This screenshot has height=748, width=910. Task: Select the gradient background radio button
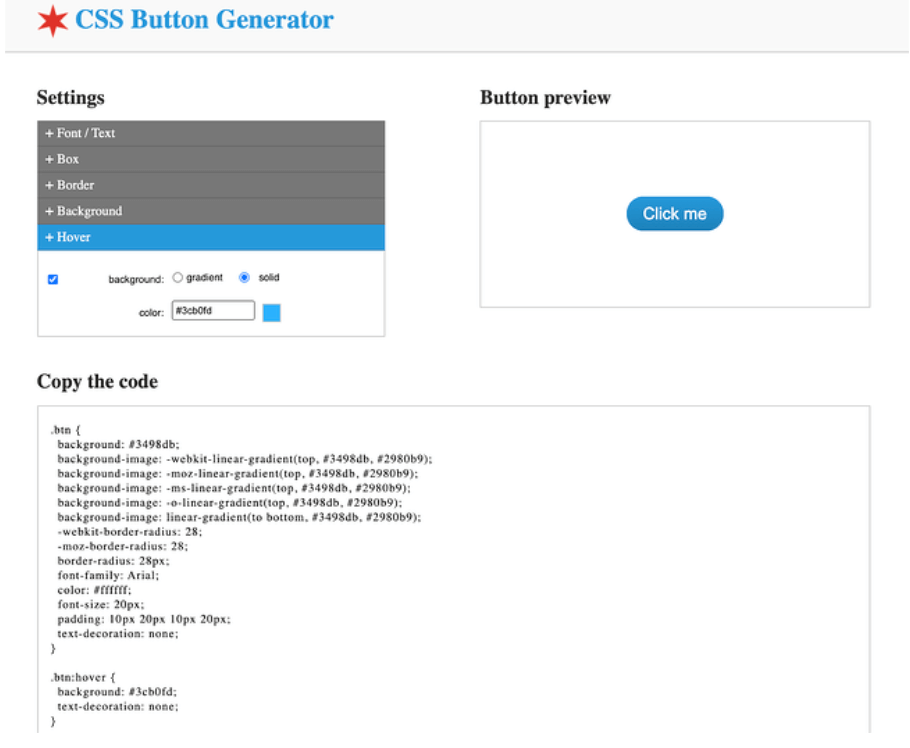178,277
